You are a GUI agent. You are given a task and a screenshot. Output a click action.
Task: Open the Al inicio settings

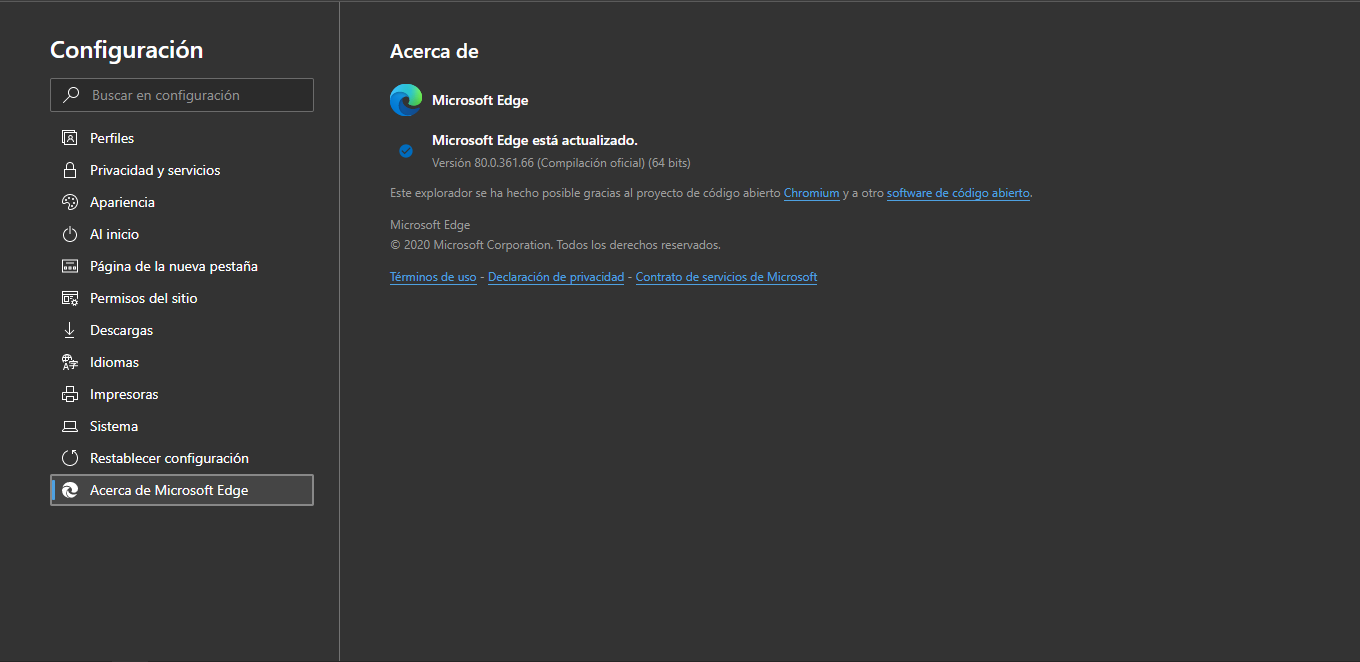[x=182, y=234]
